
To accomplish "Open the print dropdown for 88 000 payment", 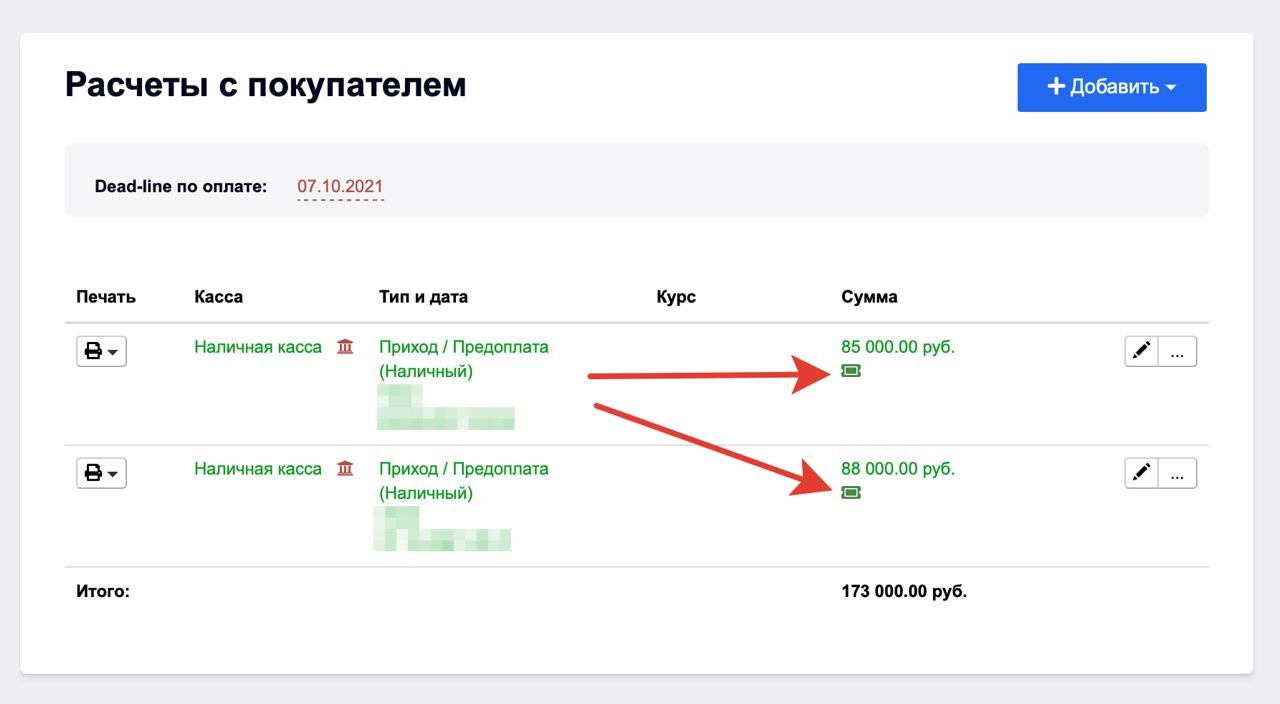I will pyautogui.click(x=102, y=473).
